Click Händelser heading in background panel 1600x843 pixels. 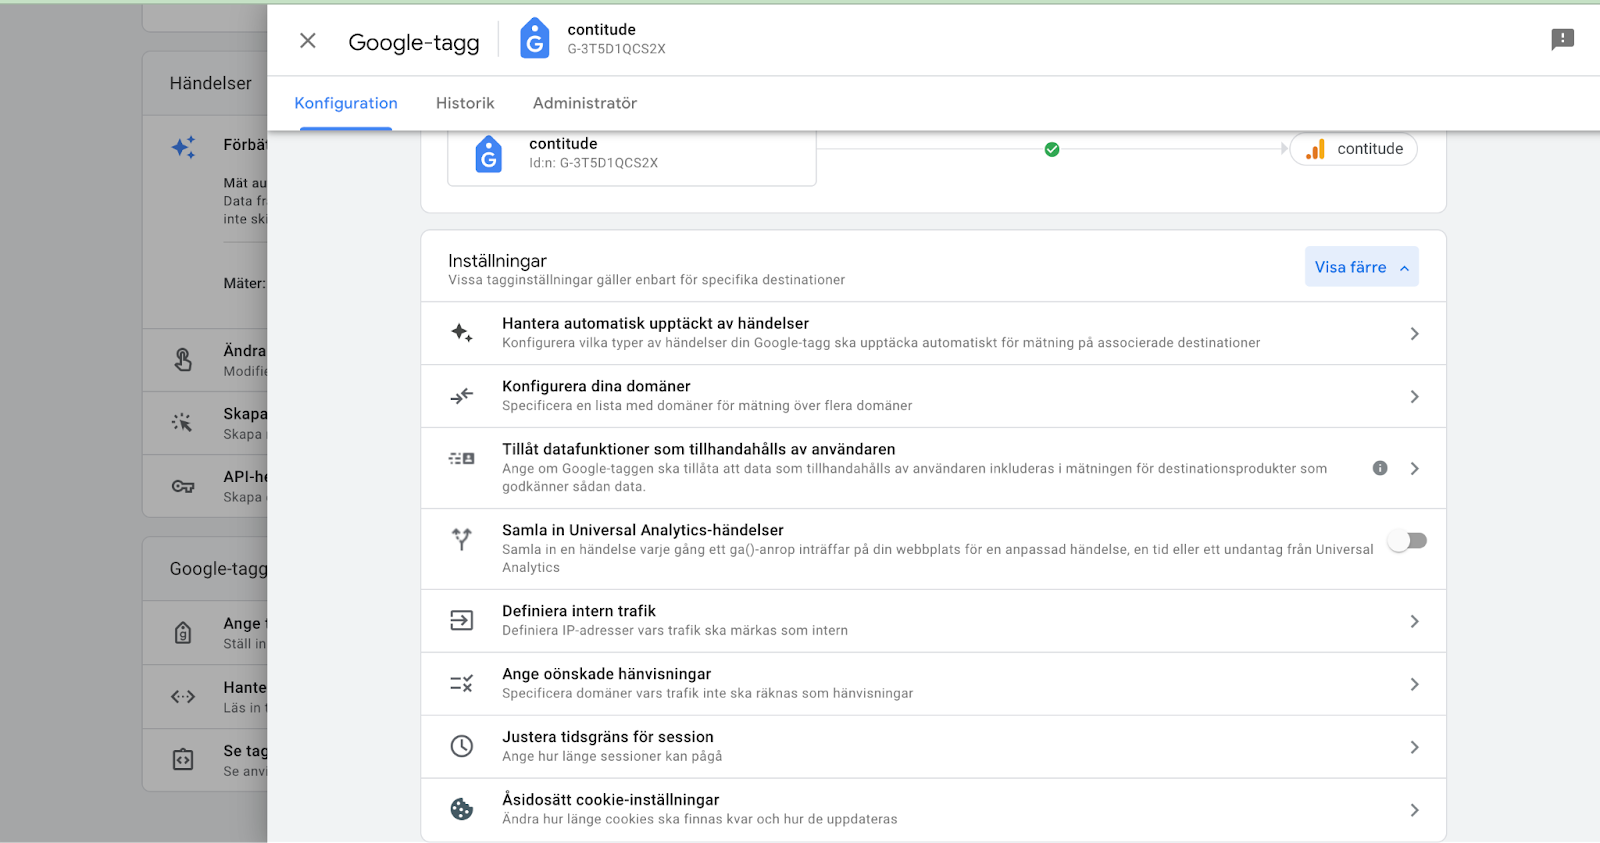point(210,83)
